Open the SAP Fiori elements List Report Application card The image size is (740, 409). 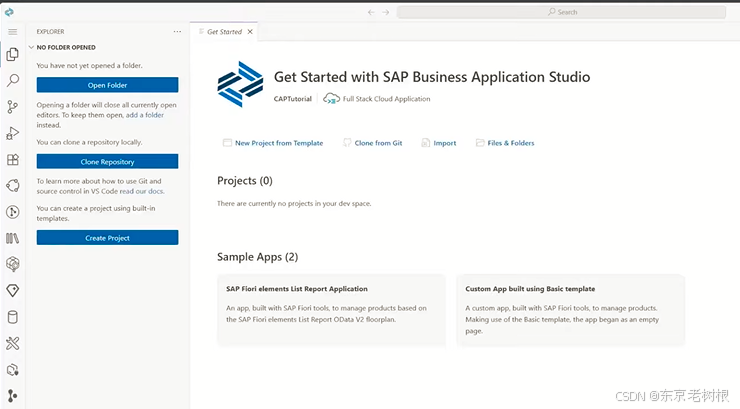(331, 310)
